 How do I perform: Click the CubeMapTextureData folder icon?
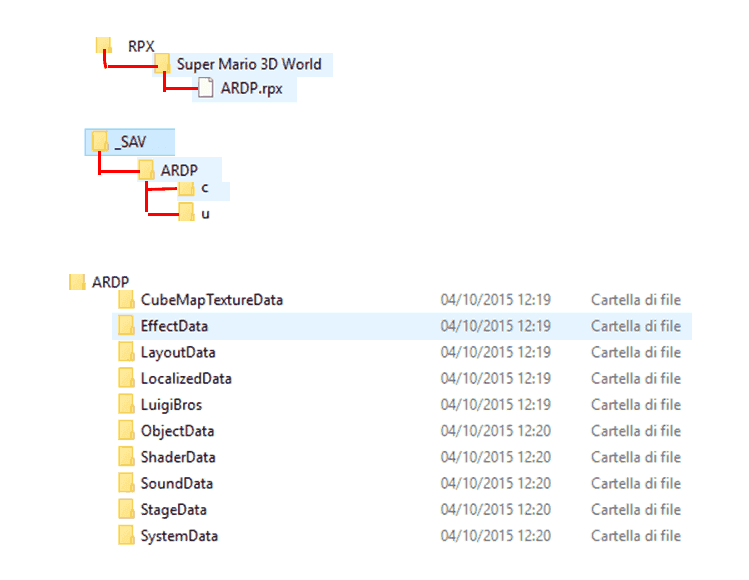[x=126, y=300]
